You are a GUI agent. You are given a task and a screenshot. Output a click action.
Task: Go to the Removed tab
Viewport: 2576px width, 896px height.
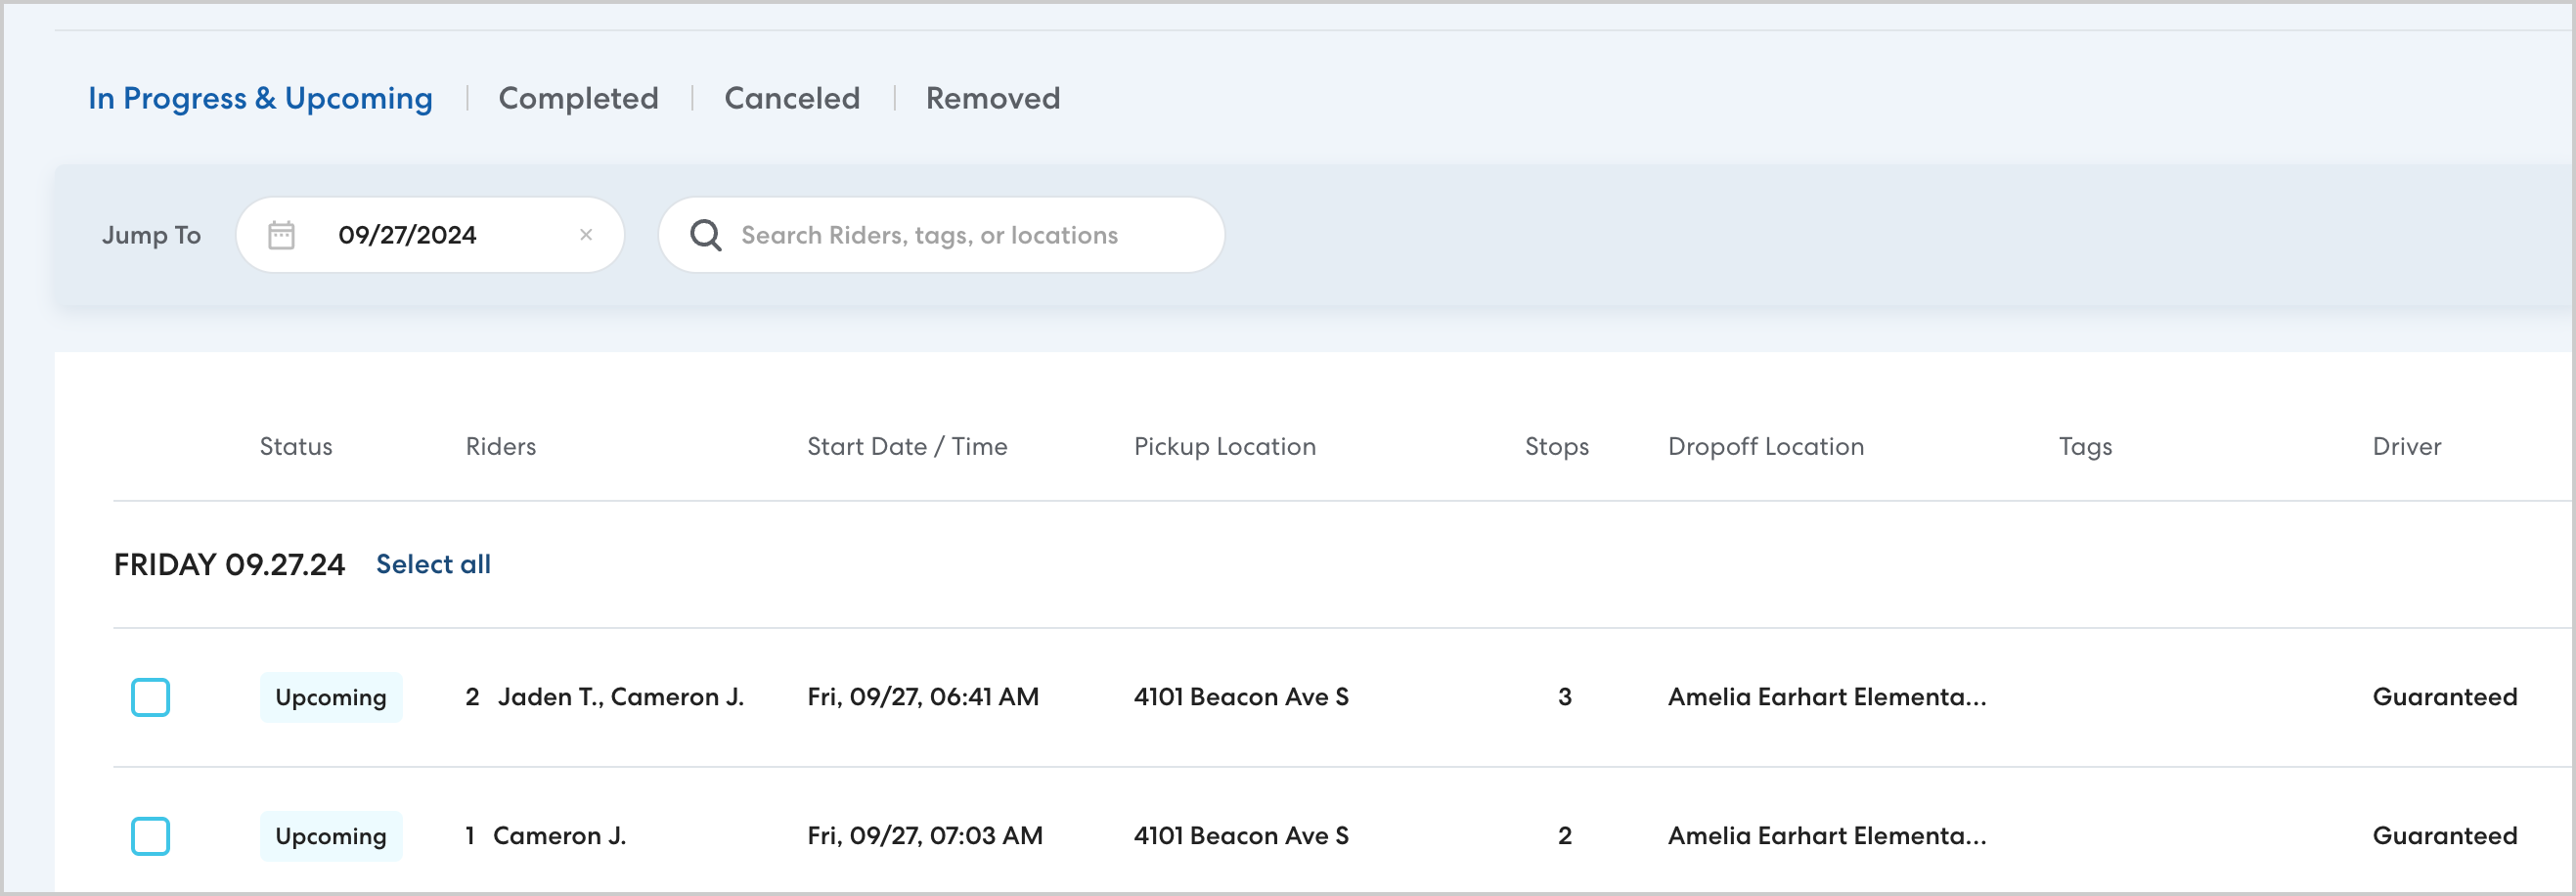click(x=992, y=98)
